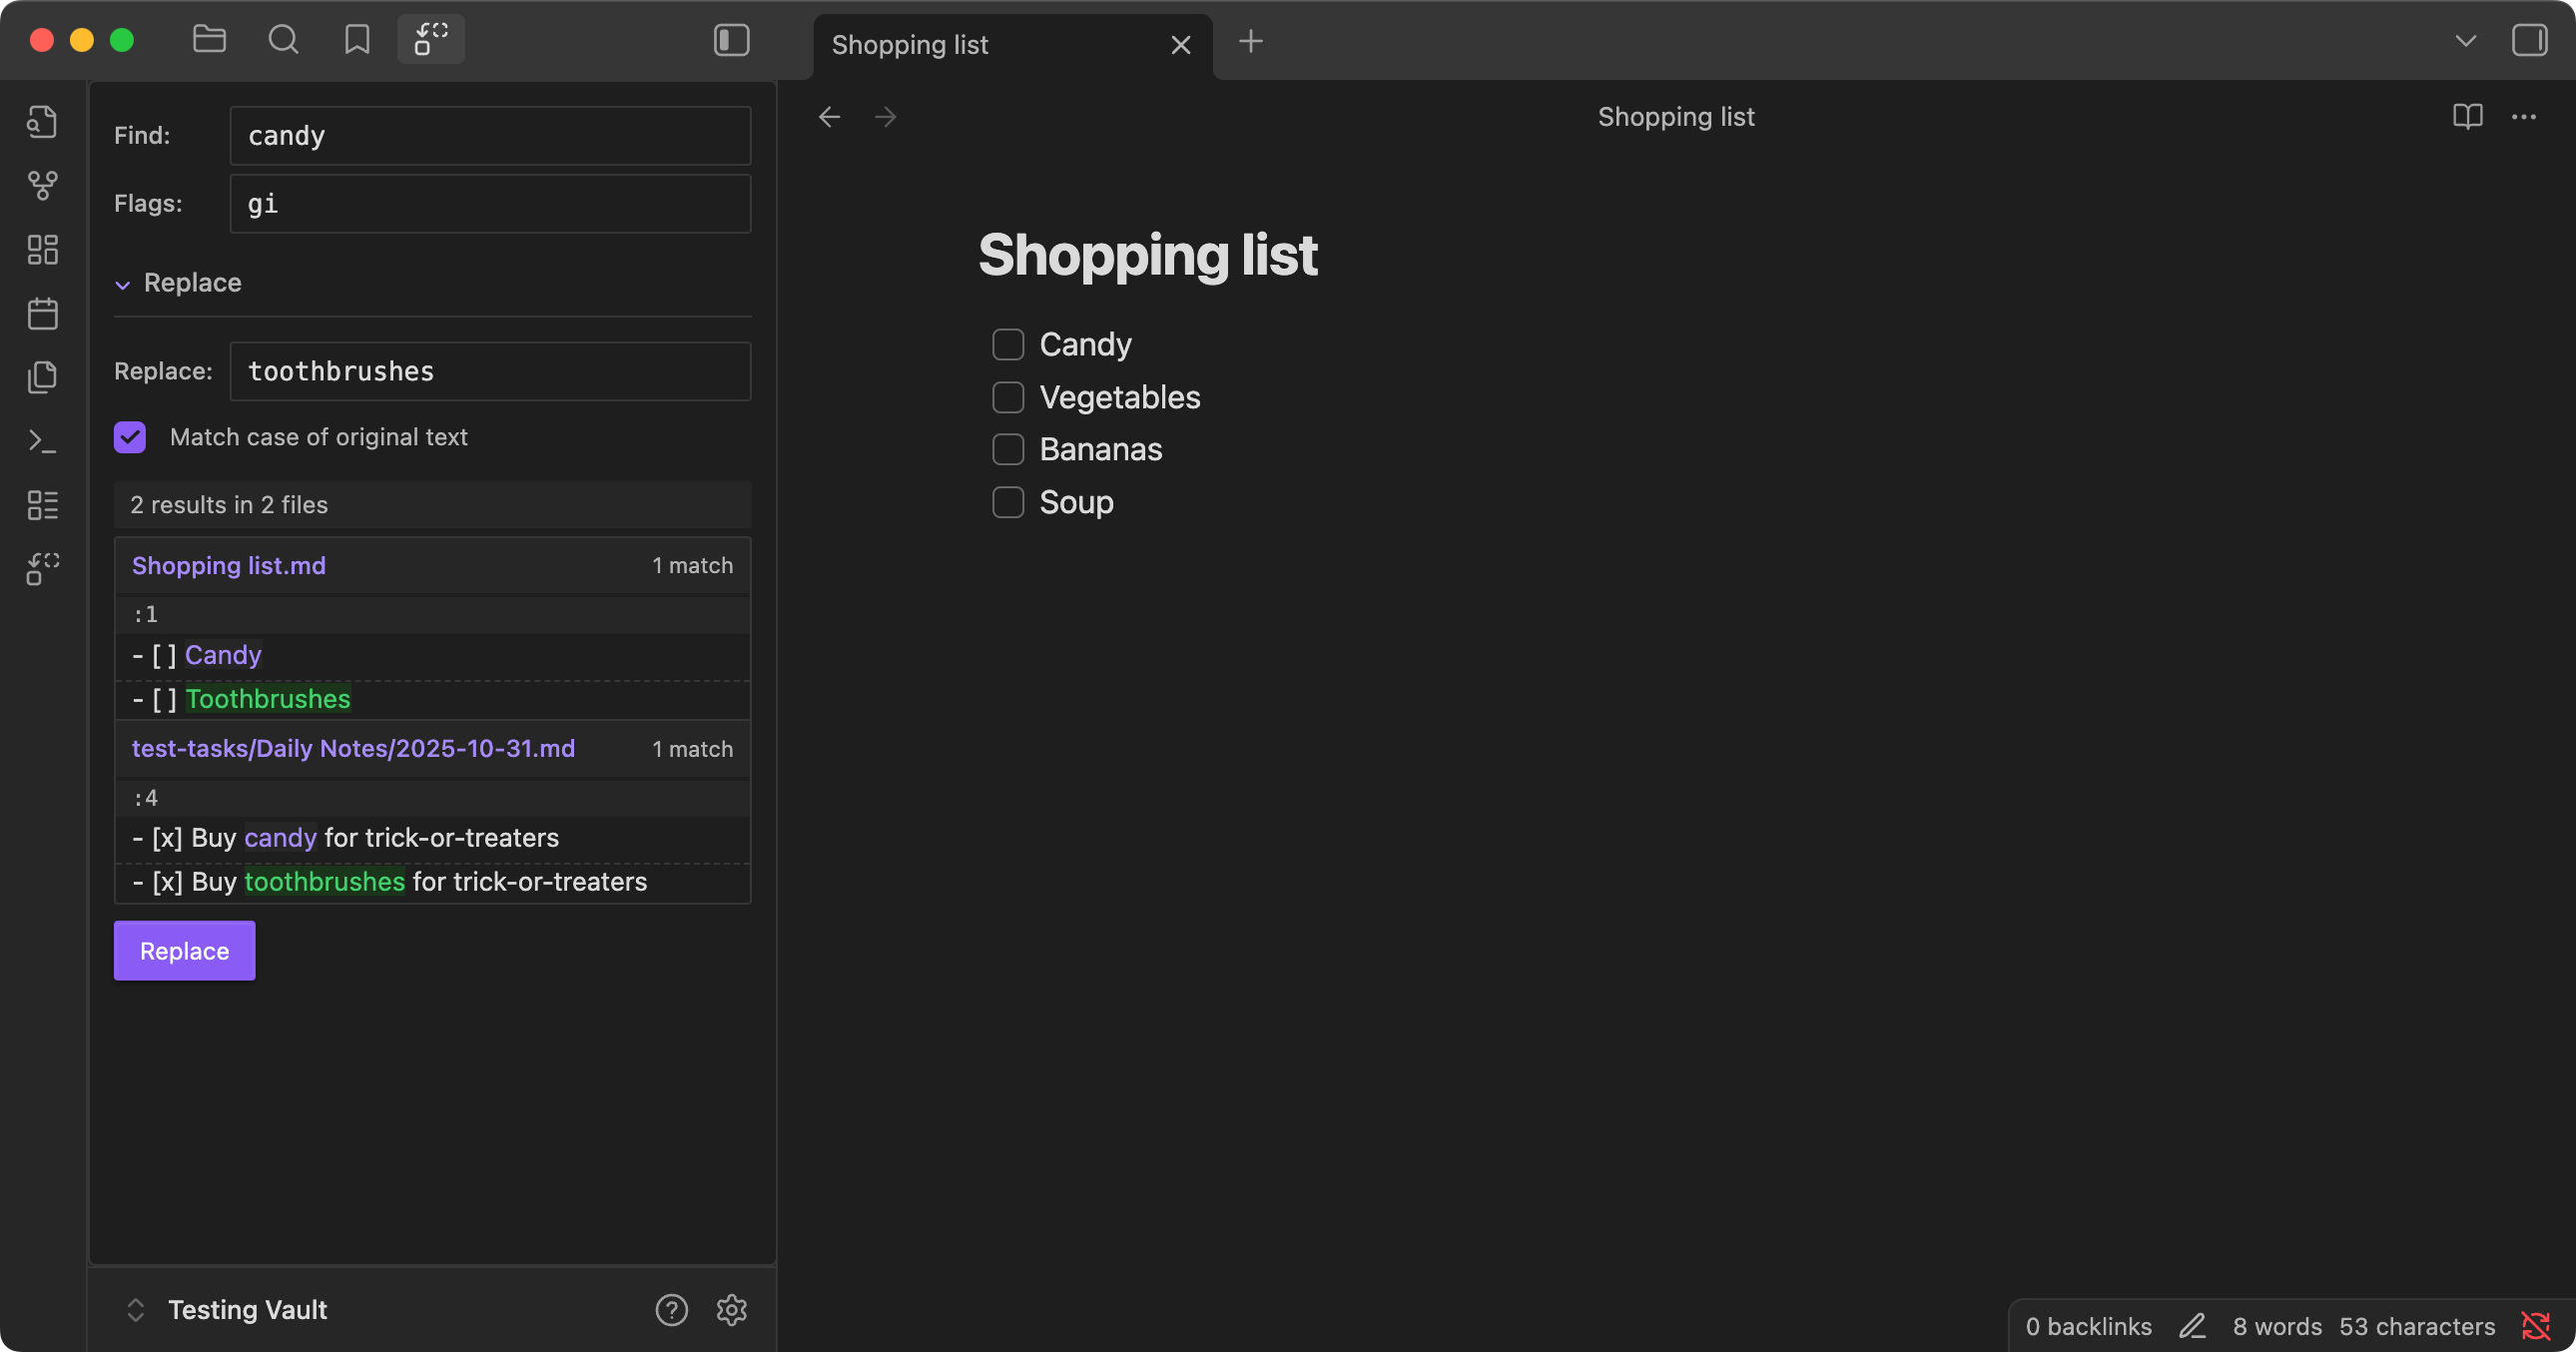Image resolution: width=2576 pixels, height=1352 pixels.
Task: Open the vault switcher chevrons
Action: (135, 1309)
